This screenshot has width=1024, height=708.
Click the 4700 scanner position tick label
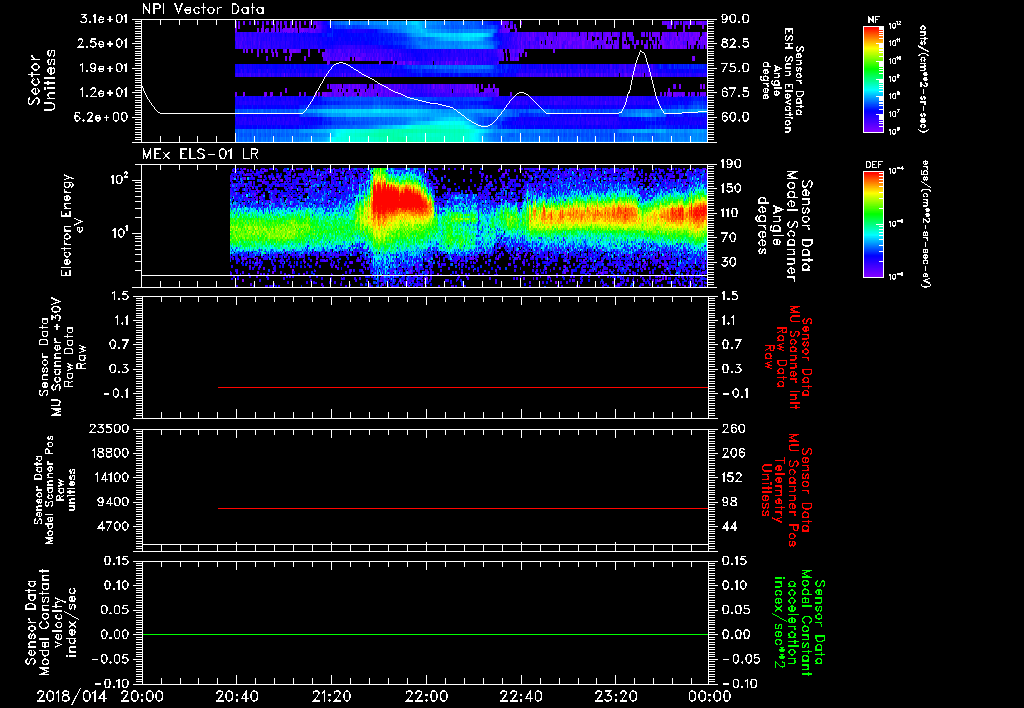tap(114, 526)
